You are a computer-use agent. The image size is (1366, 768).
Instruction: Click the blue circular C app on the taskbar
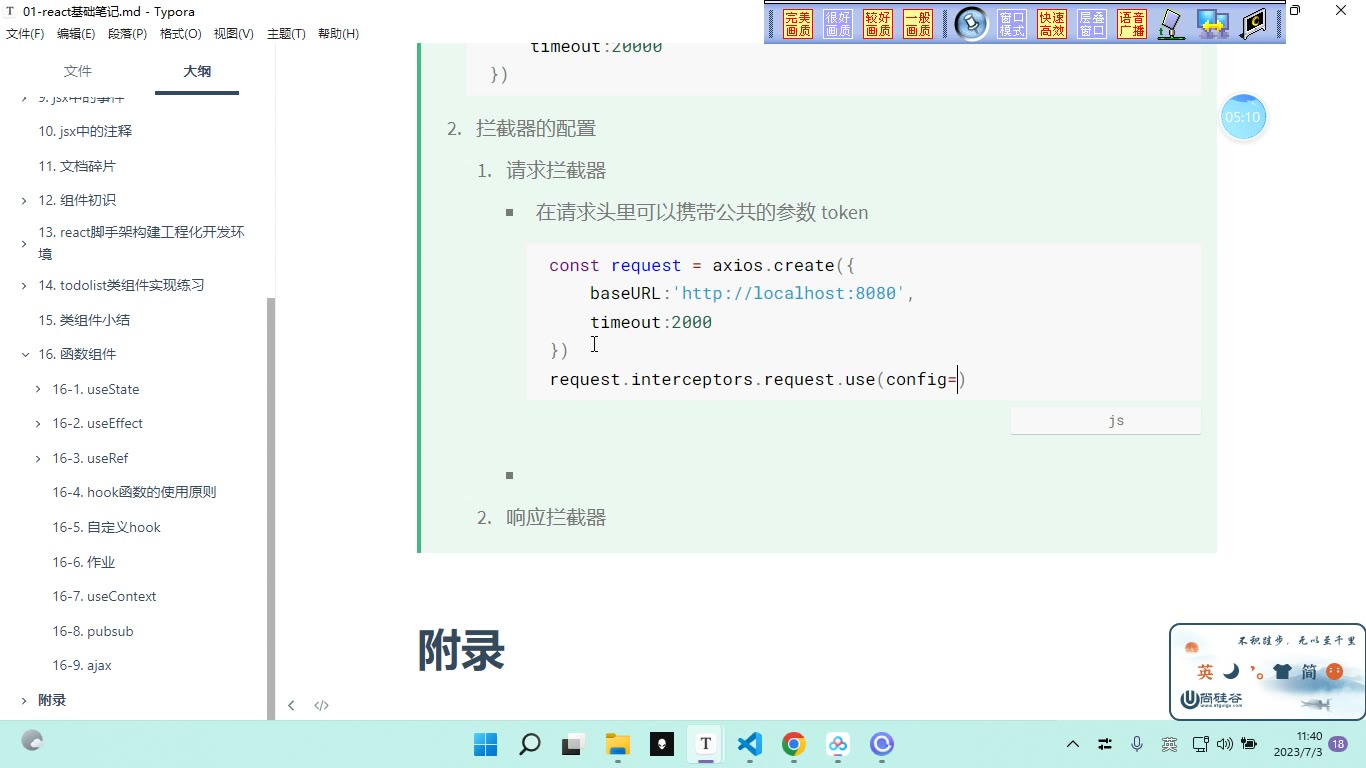(x=882, y=744)
